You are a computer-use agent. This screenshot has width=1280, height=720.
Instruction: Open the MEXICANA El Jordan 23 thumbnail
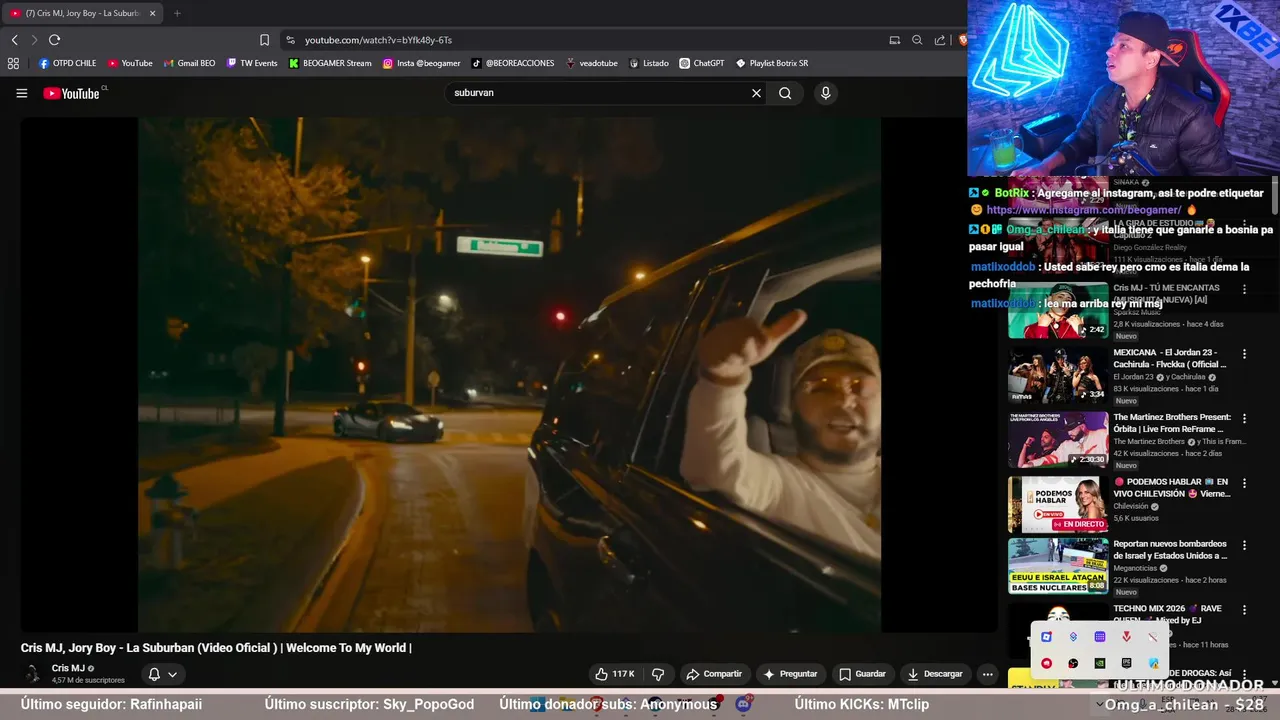(x=1058, y=375)
